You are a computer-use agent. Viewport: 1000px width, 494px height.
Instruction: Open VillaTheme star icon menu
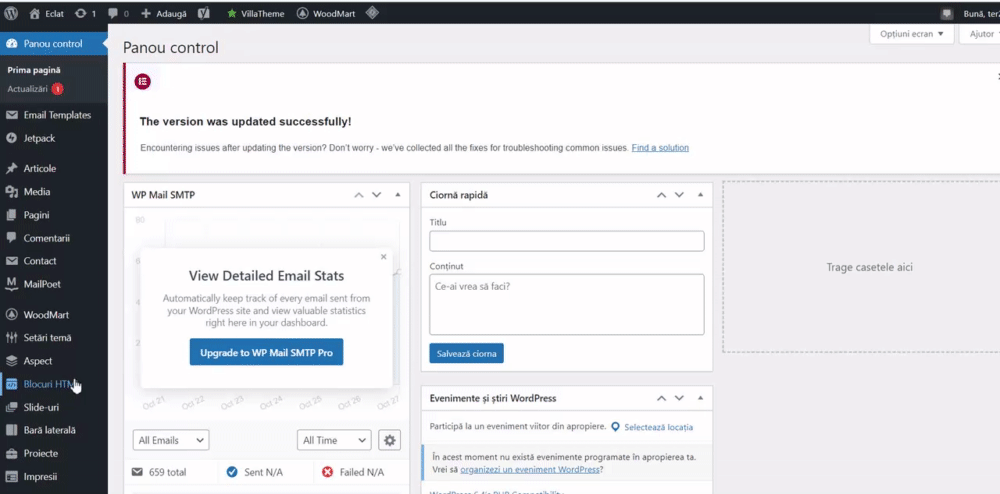(x=232, y=13)
